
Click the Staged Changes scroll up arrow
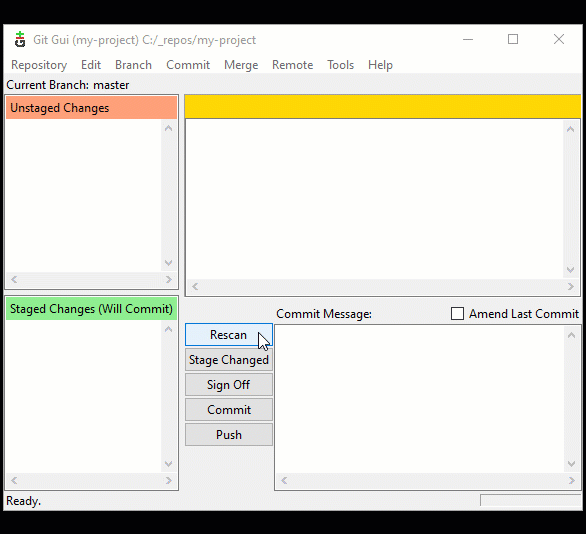tap(169, 330)
